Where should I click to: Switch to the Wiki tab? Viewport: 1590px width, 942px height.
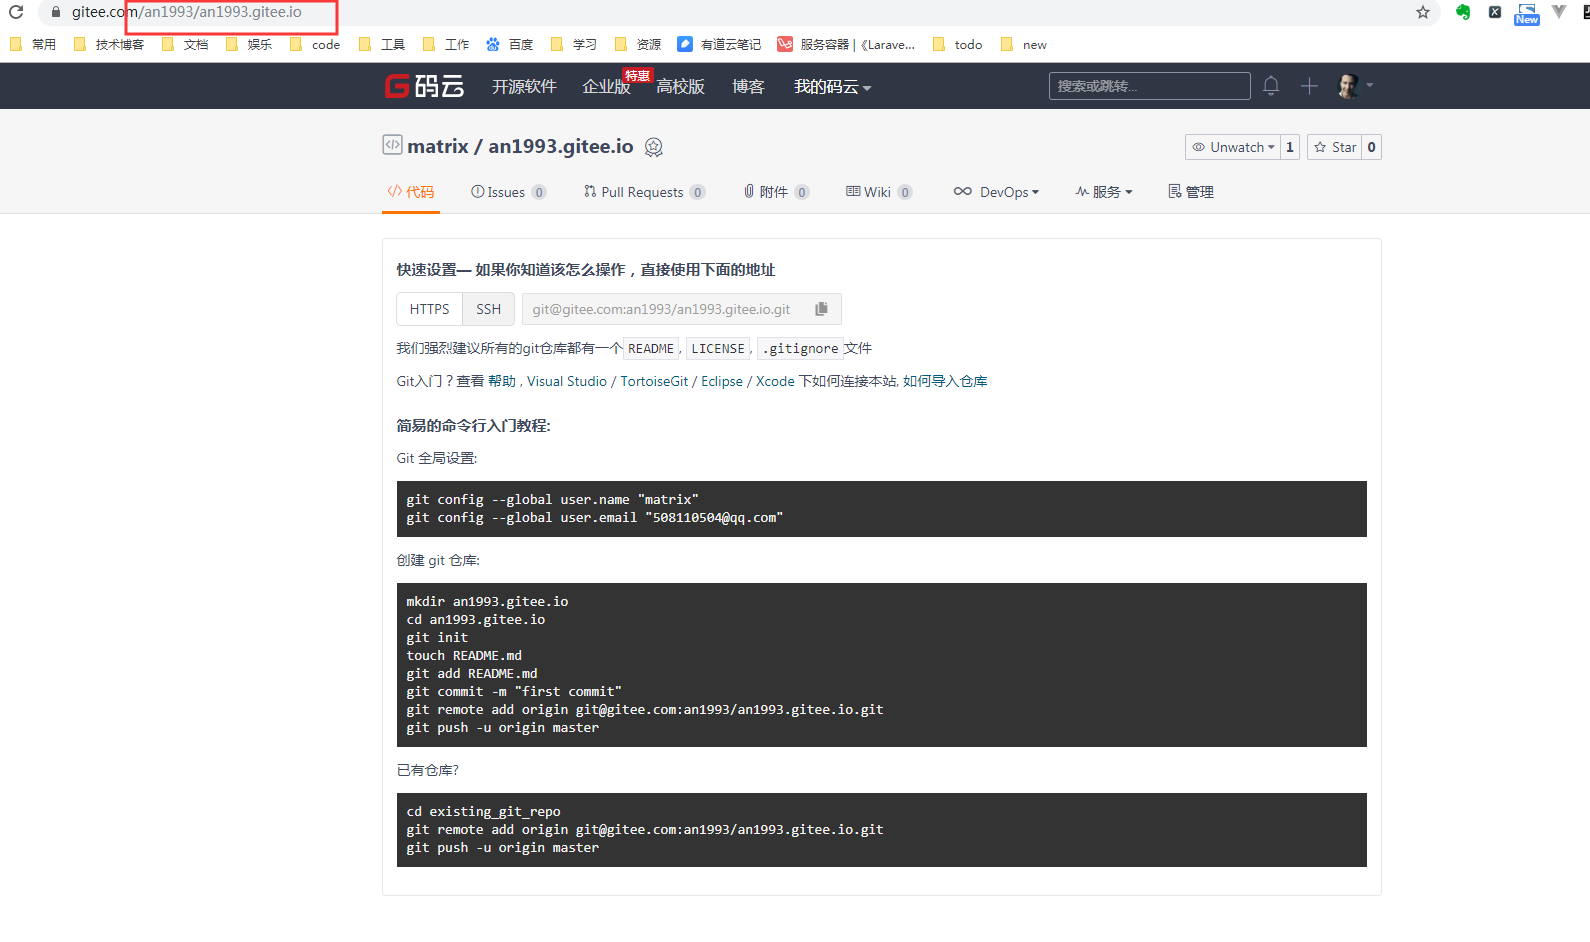pyautogui.click(x=879, y=192)
